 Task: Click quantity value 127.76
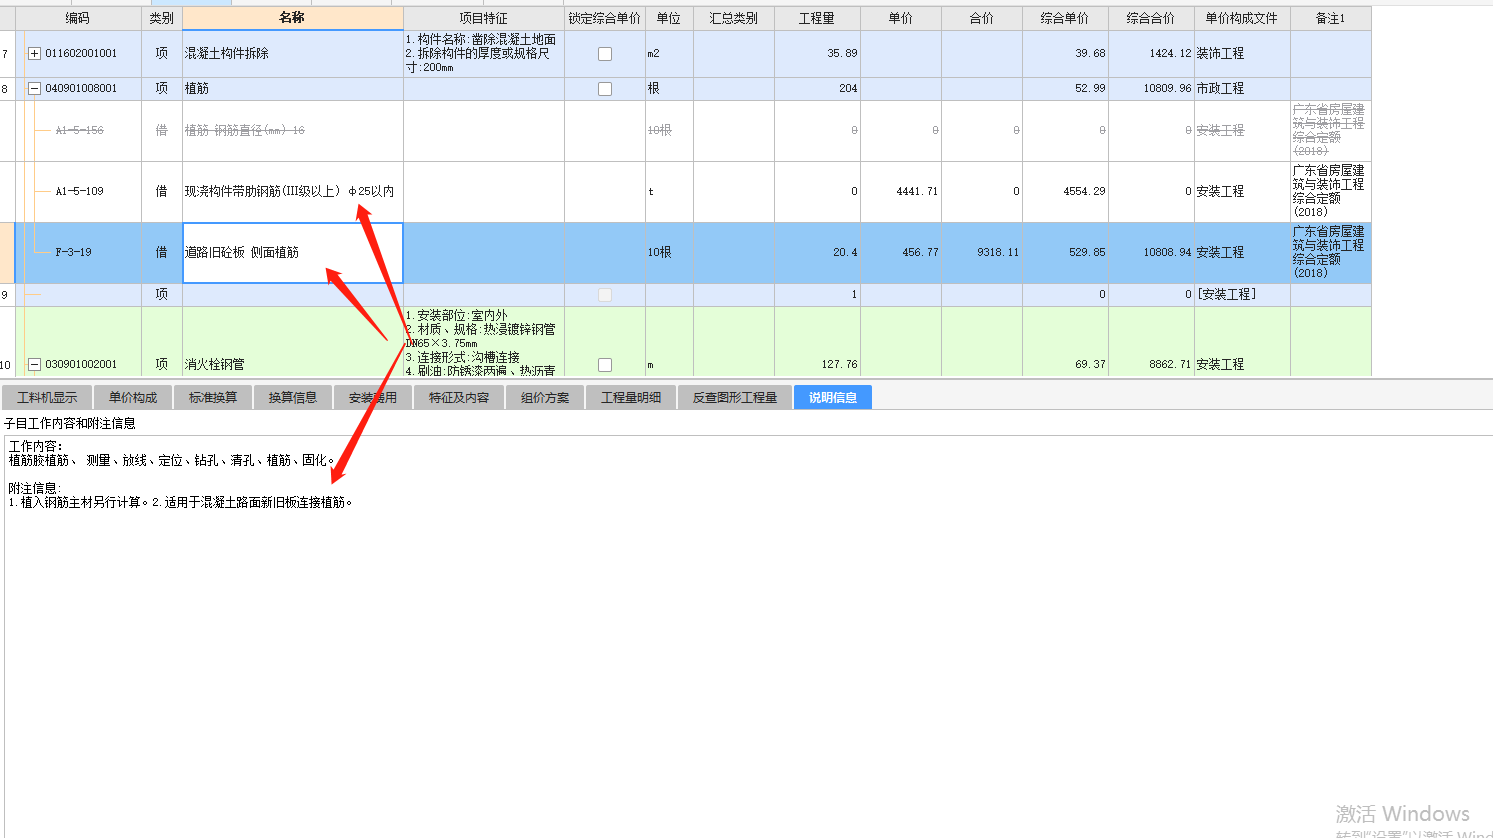[x=839, y=365]
